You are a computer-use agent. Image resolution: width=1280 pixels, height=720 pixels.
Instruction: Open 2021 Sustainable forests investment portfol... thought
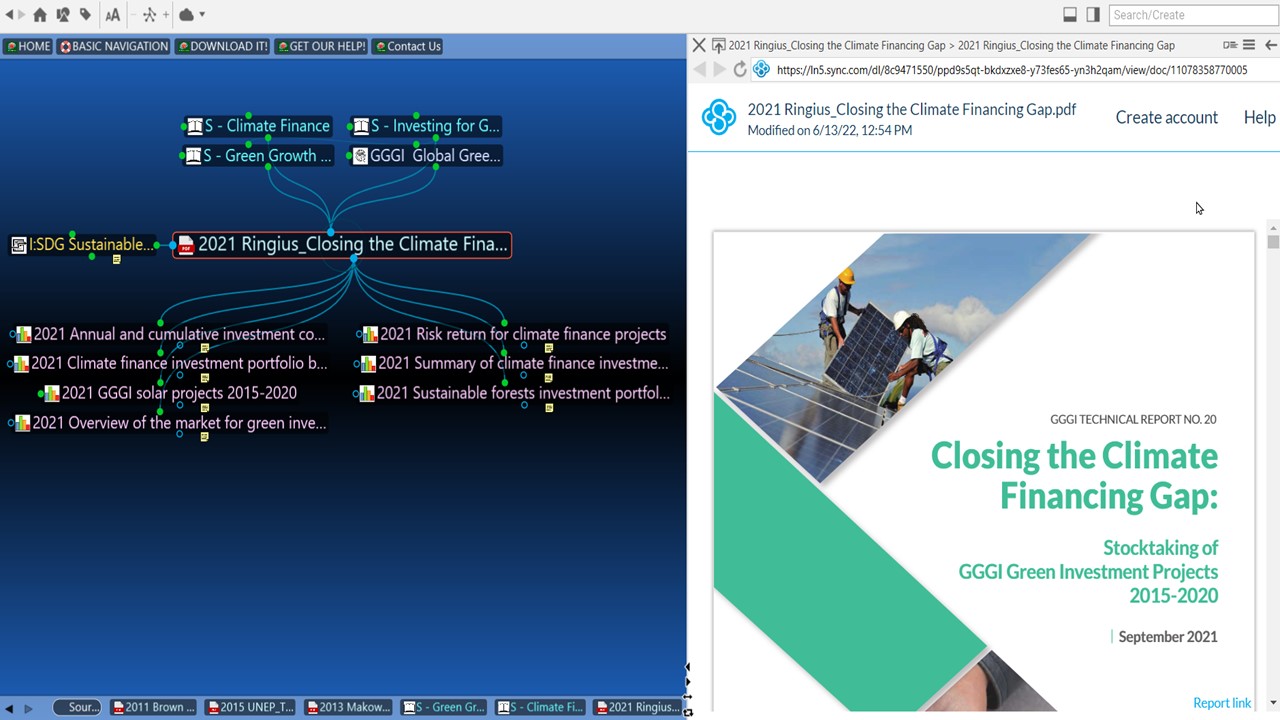pos(514,393)
